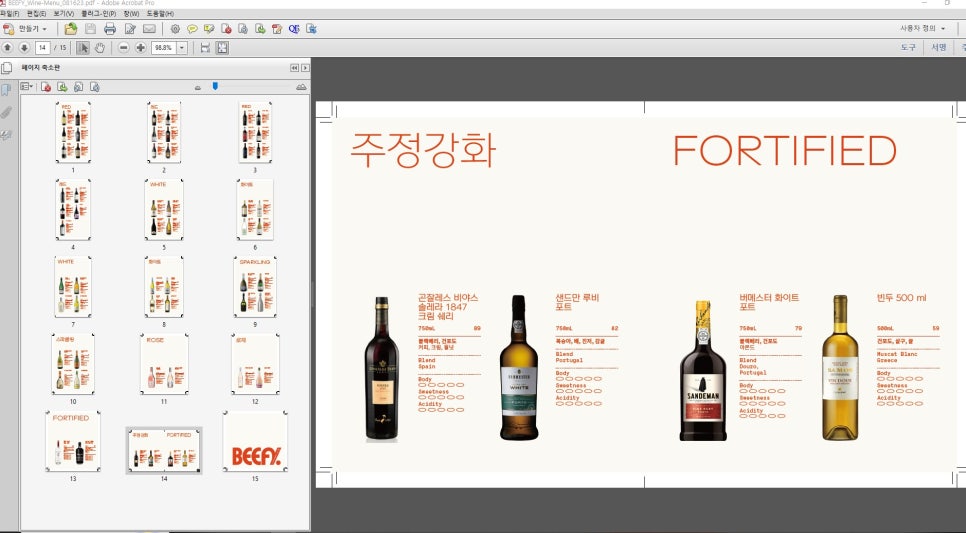The image size is (966, 533).
Task: Open the Attachments paperclip sidebar panel
Action: (6, 112)
